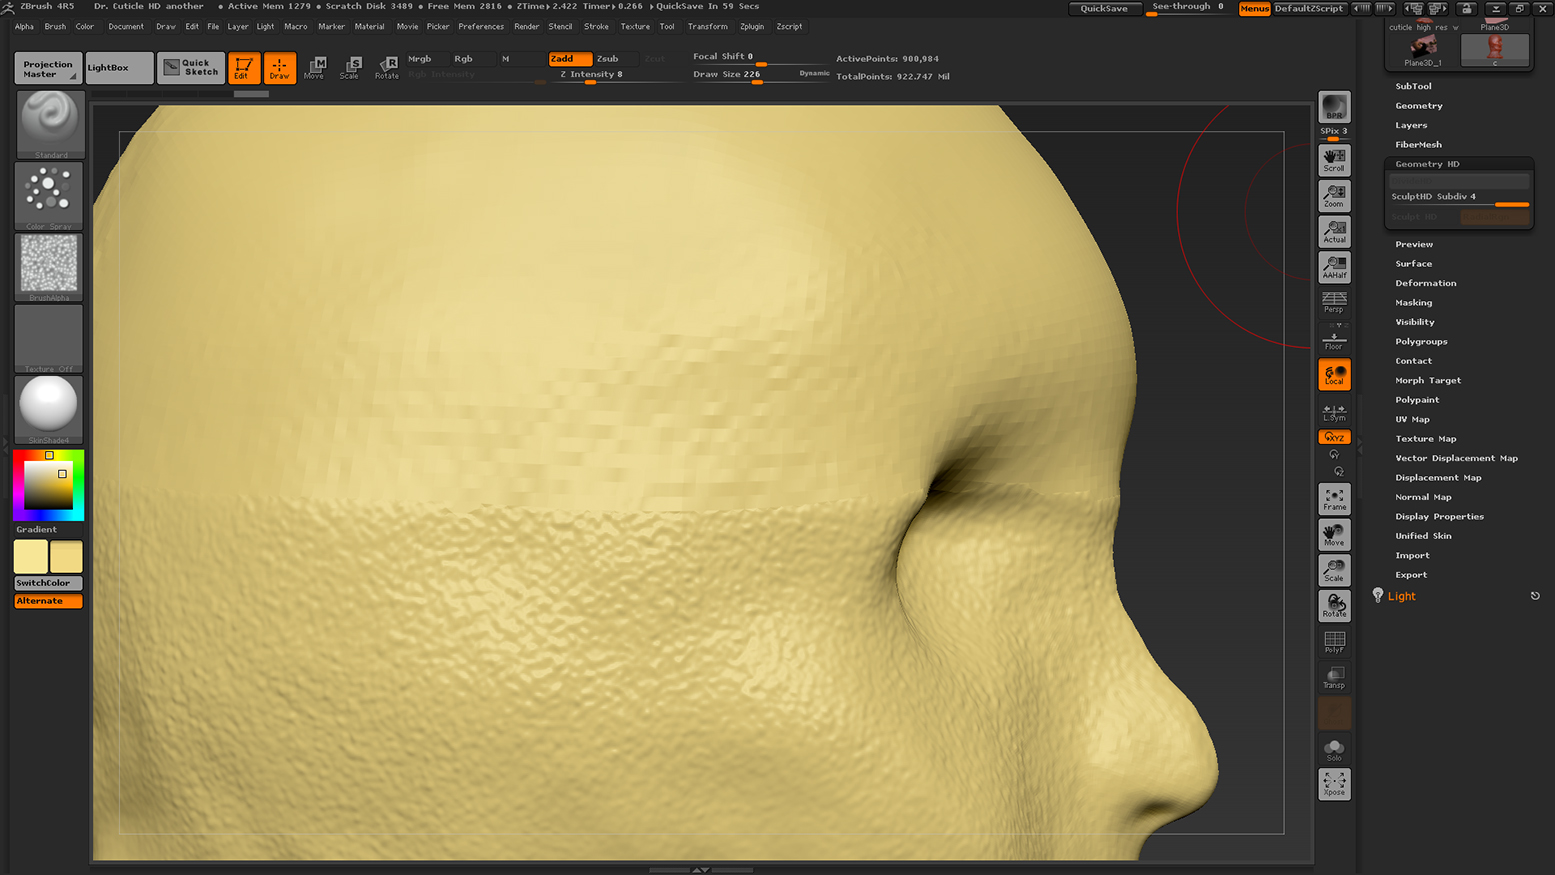Open the SkinShade4 material picker
This screenshot has width=1555, height=875.
tap(47, 408)
